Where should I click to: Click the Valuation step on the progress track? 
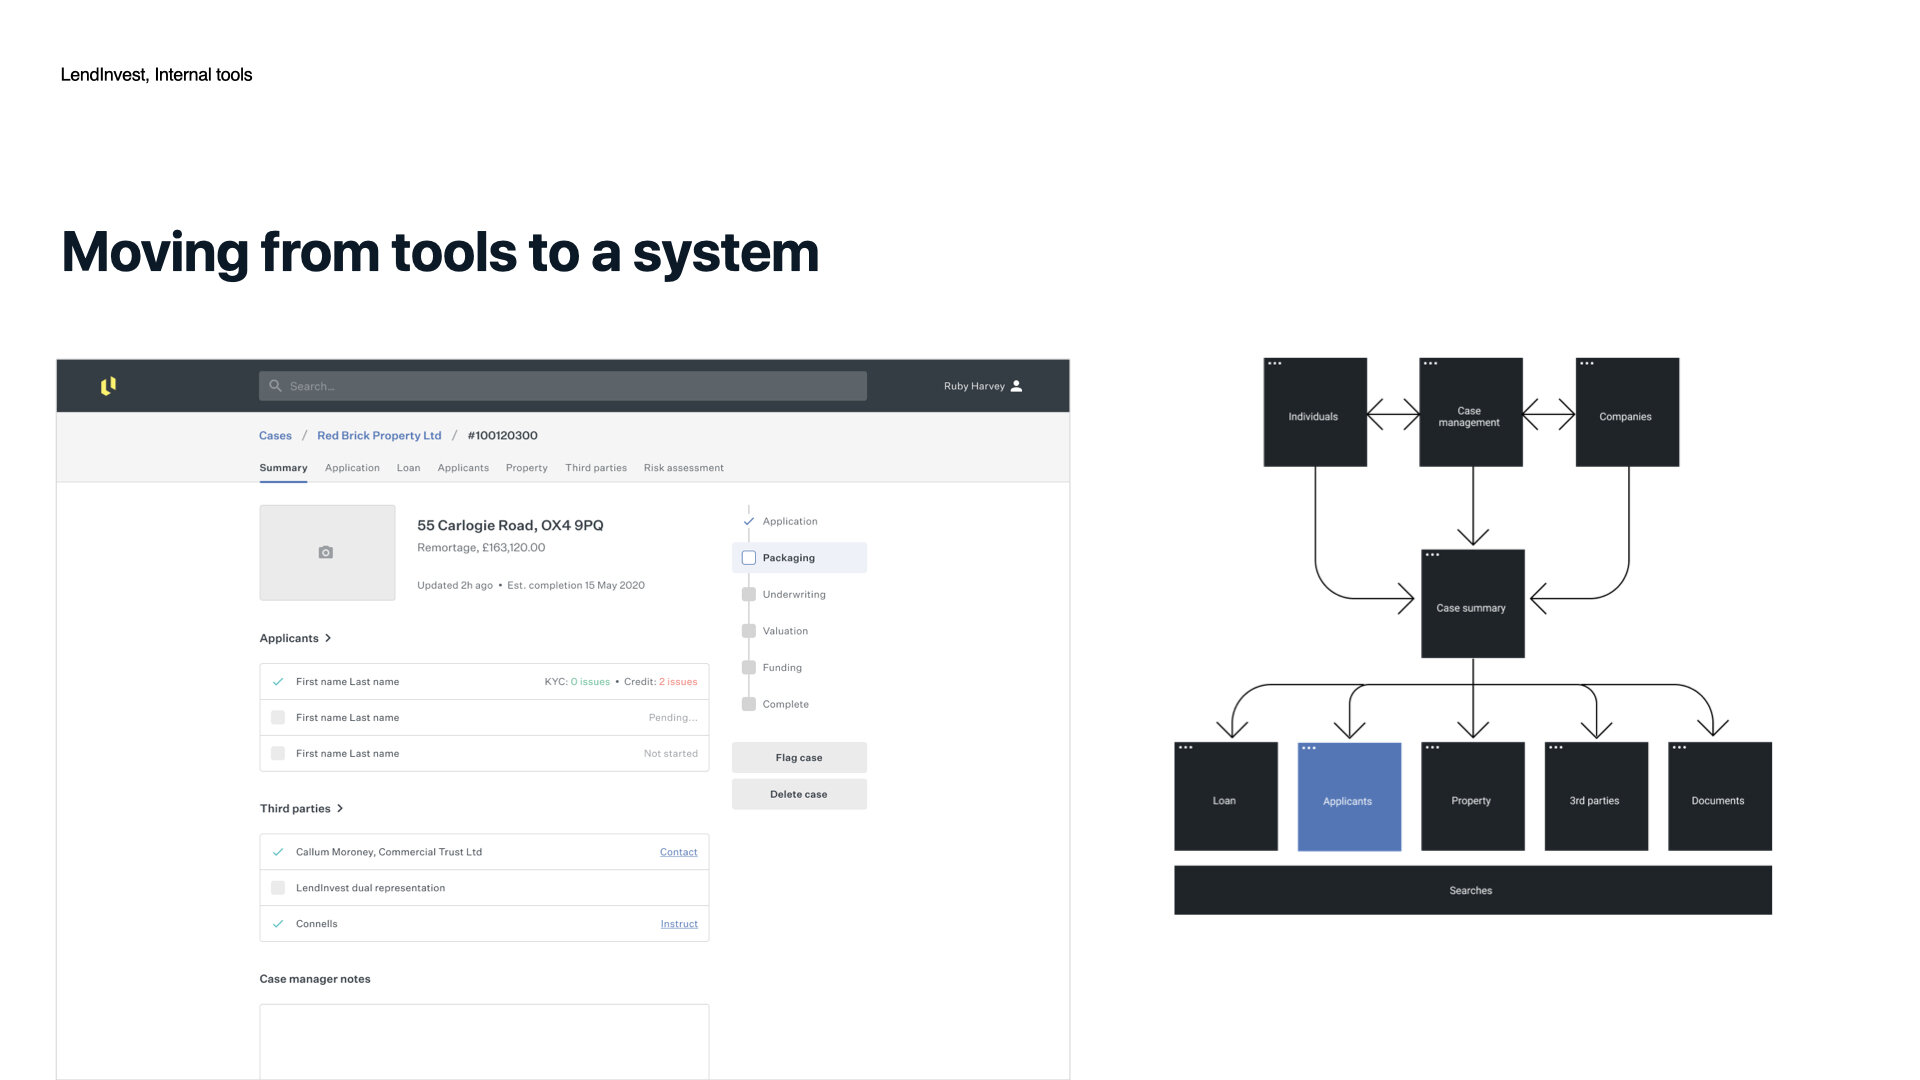(x=749, y=630)
